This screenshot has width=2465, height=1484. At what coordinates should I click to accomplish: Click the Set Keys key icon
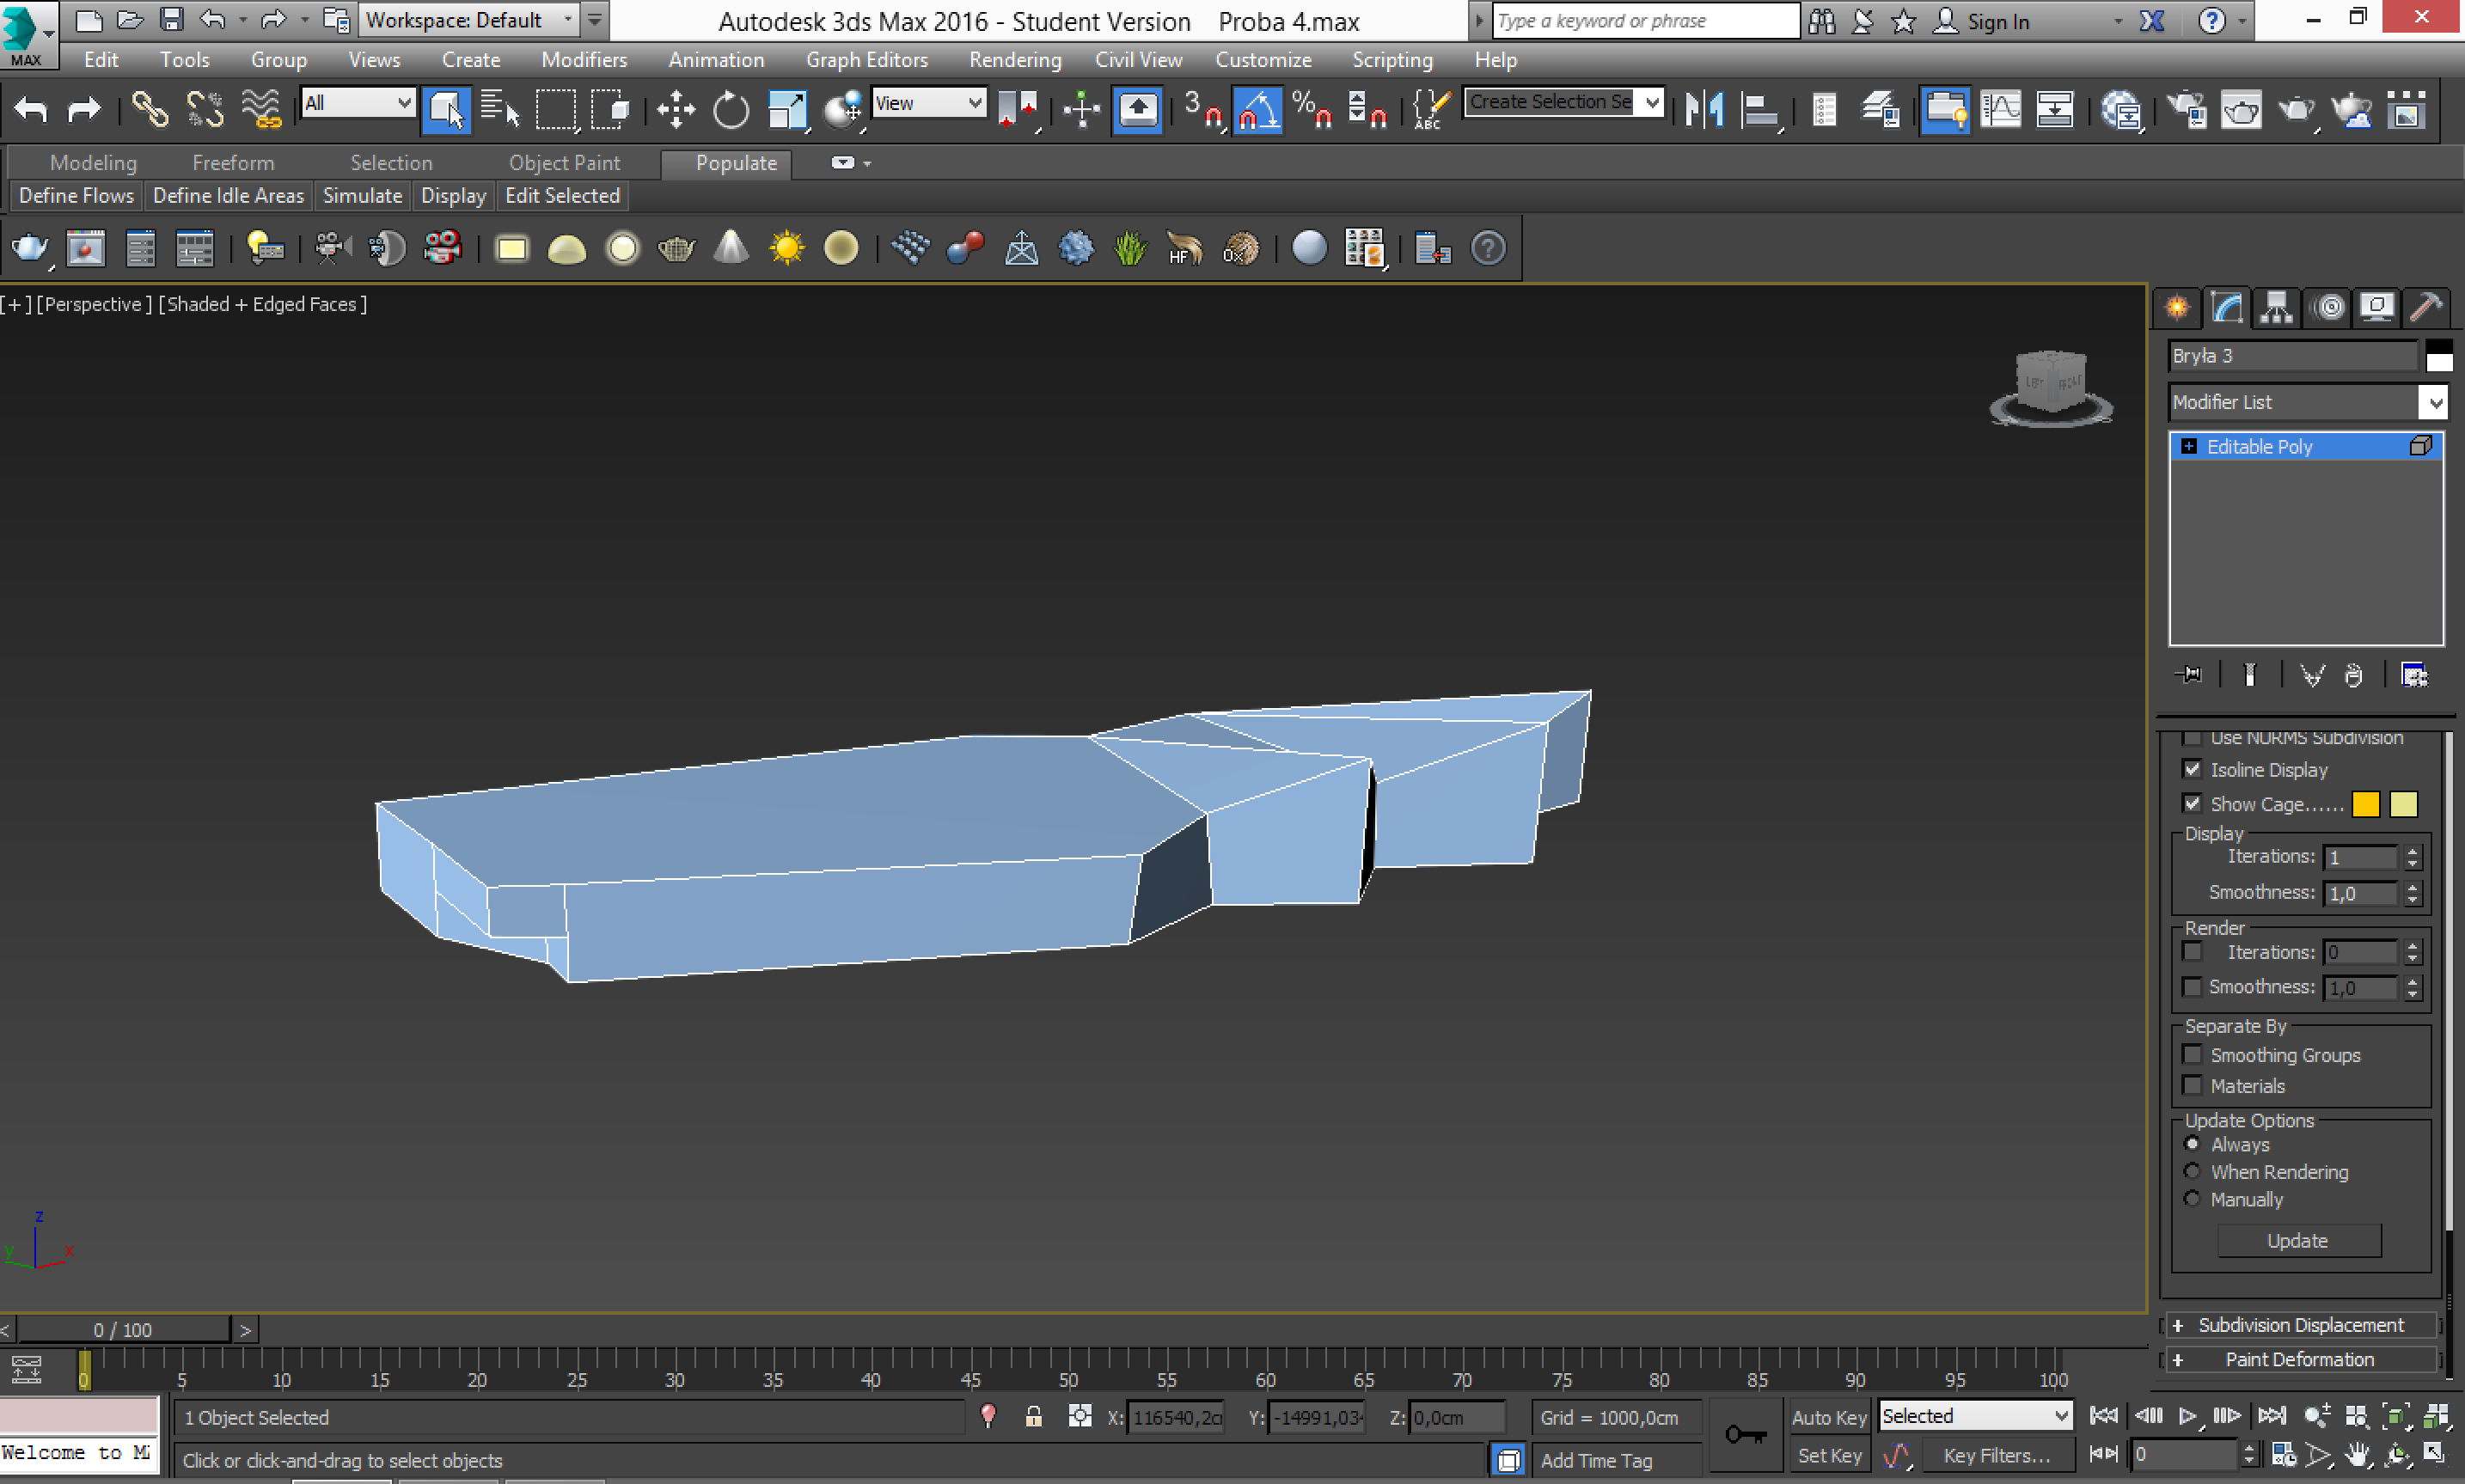1746,1436
